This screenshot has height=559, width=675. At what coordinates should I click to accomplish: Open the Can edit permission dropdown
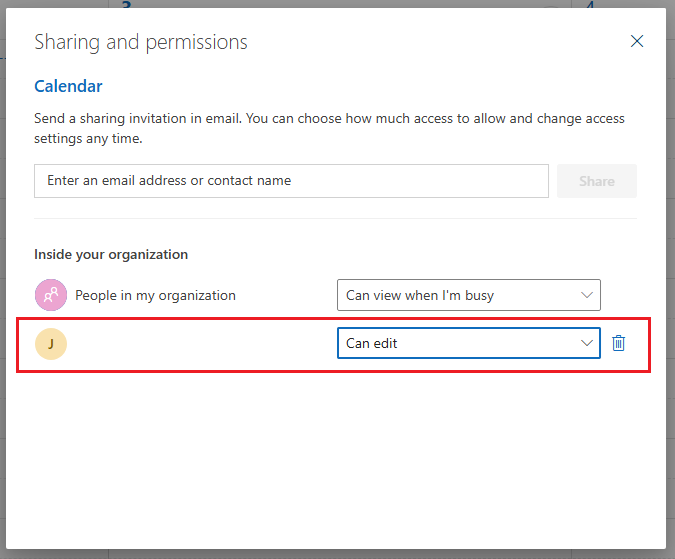468,343
